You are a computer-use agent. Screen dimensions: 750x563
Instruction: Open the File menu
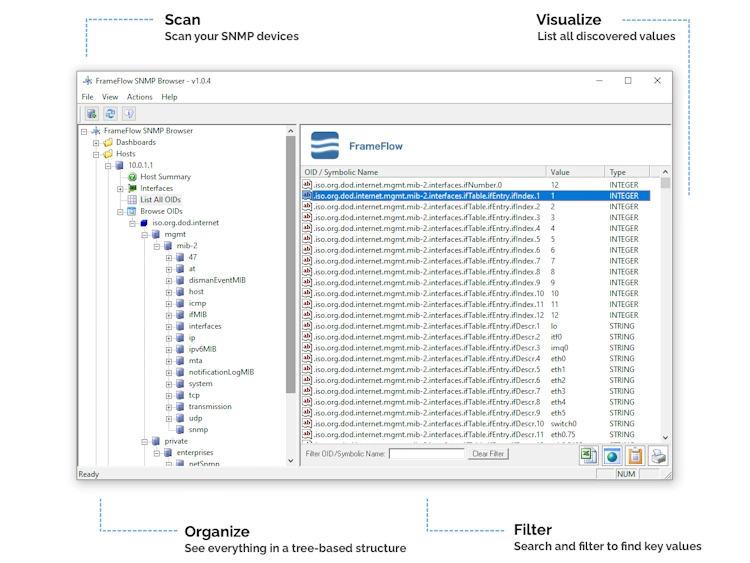tap(87, 97)
